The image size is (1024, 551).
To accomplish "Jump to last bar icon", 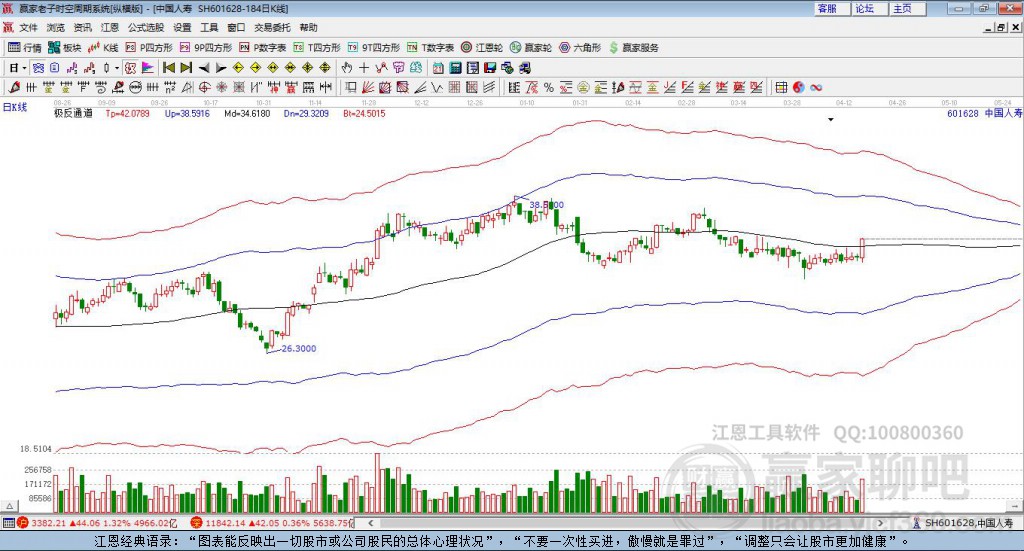I will (x=186, y=68).
